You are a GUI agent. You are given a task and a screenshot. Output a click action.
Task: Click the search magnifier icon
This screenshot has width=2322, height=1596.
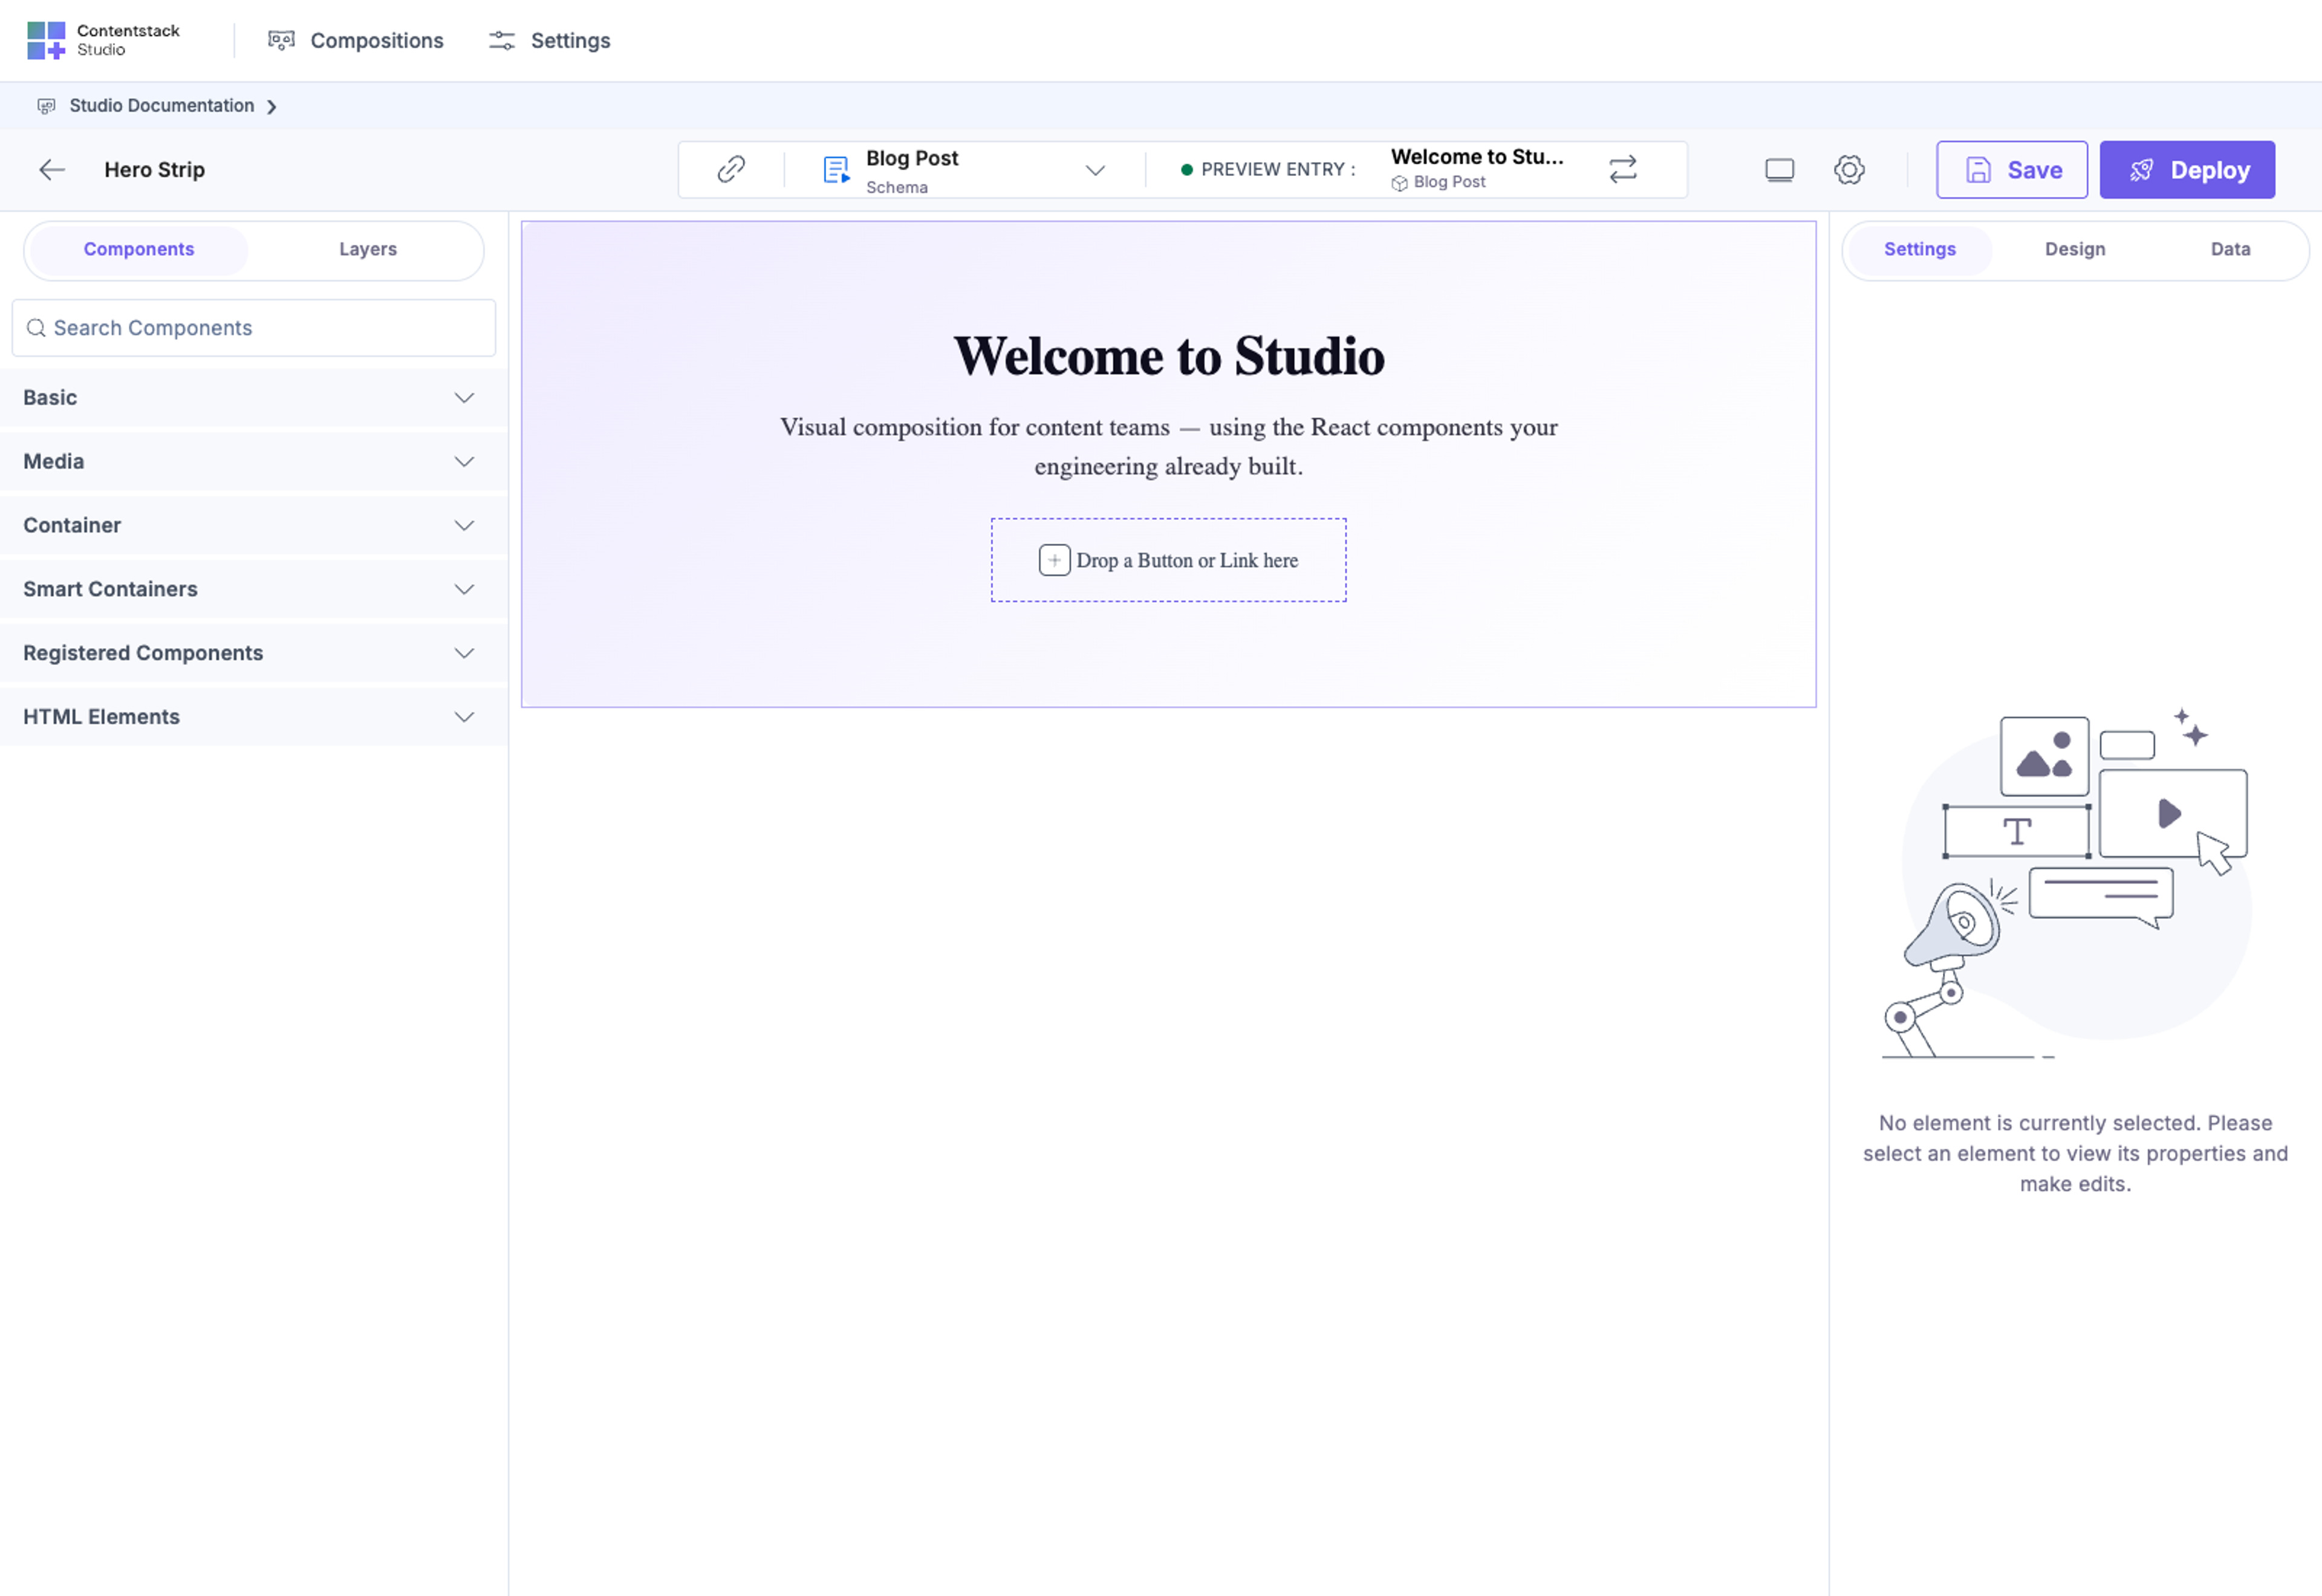click(x=36, y=328)
